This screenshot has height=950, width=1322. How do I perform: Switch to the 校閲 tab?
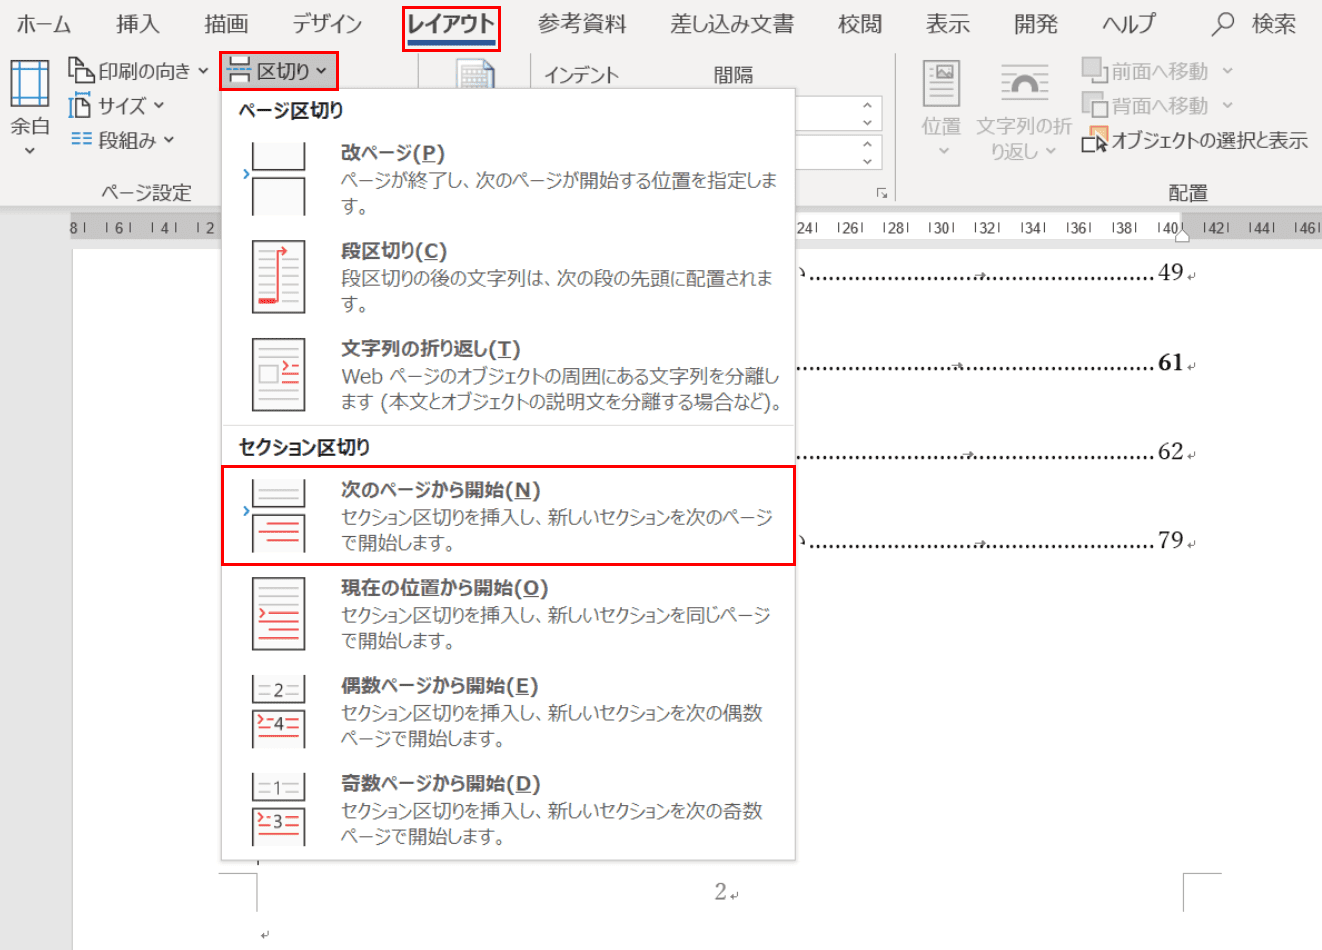tap(860, 24)
